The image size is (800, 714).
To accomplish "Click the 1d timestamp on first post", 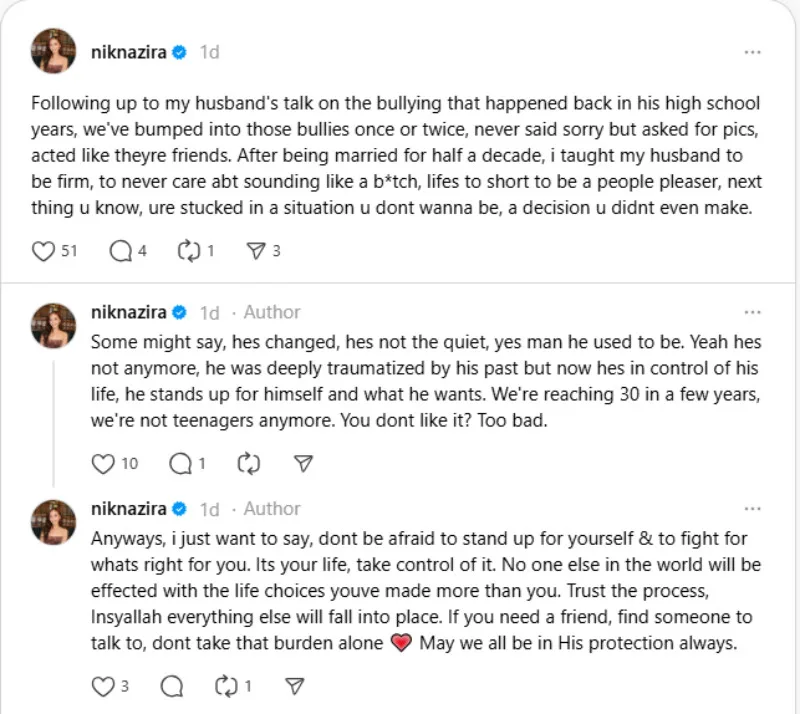I will 209,51.
